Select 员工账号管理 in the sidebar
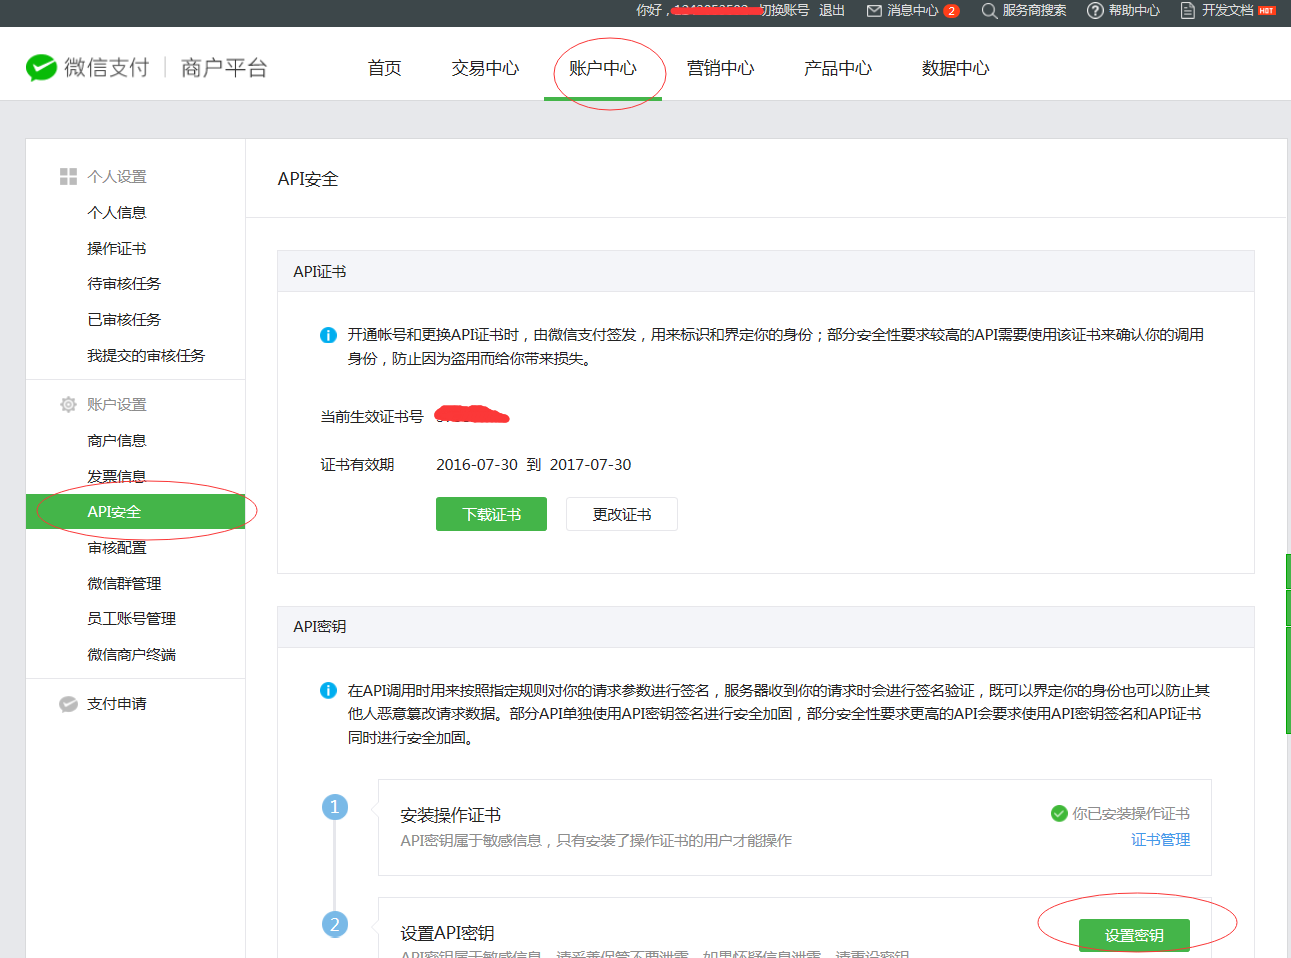 (x=131, y=619)
